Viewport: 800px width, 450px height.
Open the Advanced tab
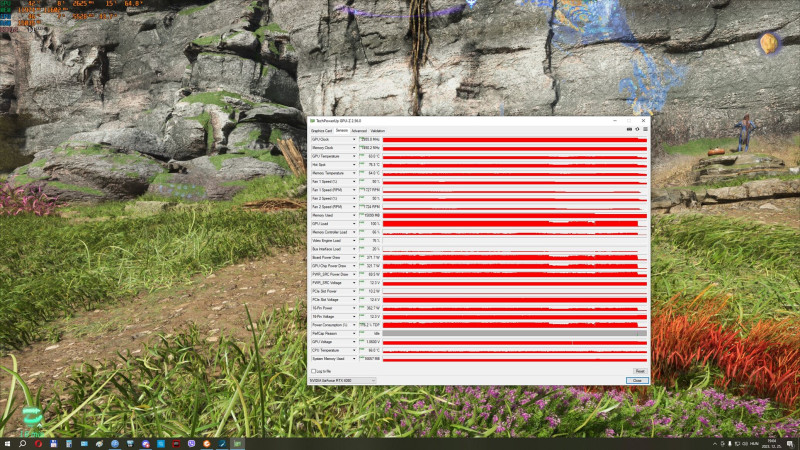359,131
